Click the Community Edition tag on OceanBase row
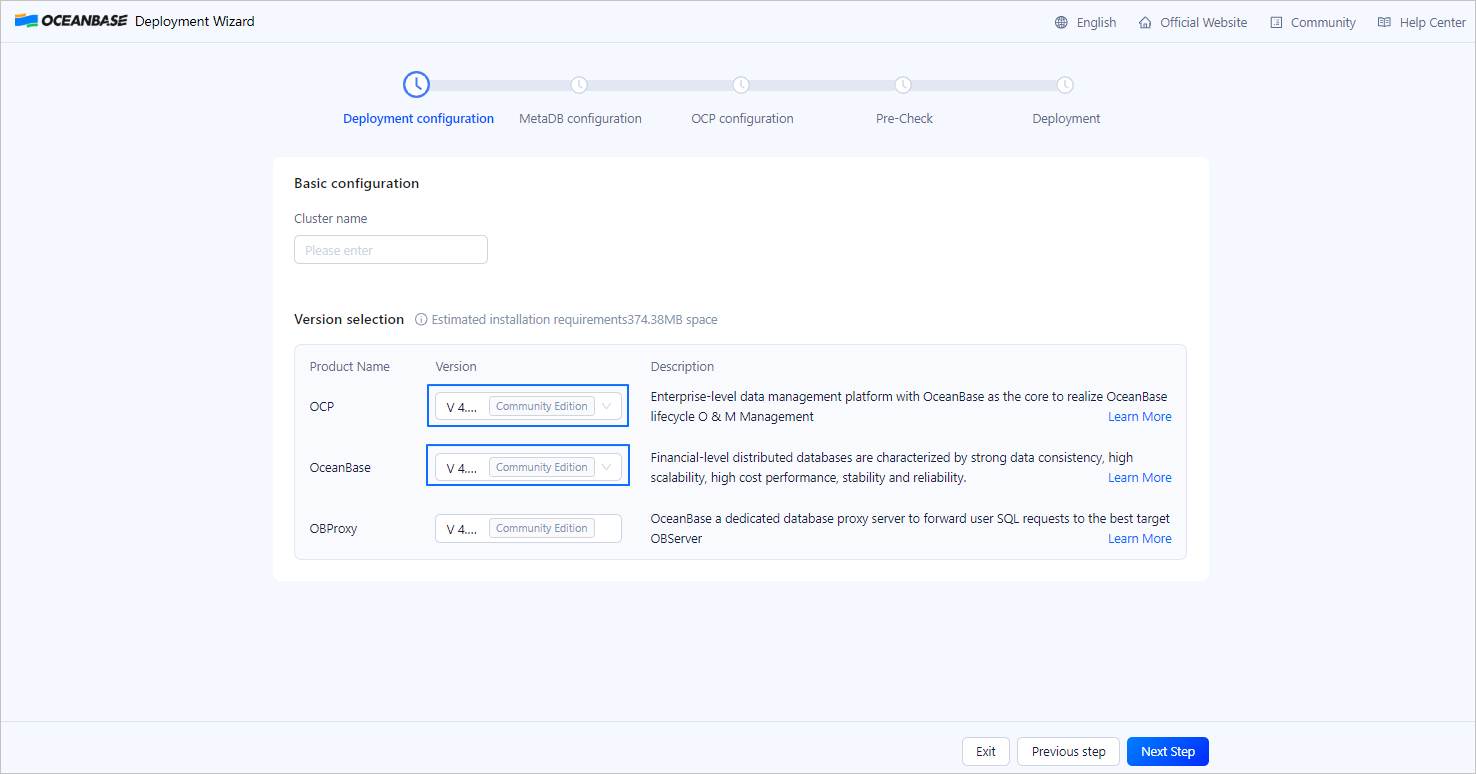Screen dimensions: 1476x774 (x=541, y=466)
